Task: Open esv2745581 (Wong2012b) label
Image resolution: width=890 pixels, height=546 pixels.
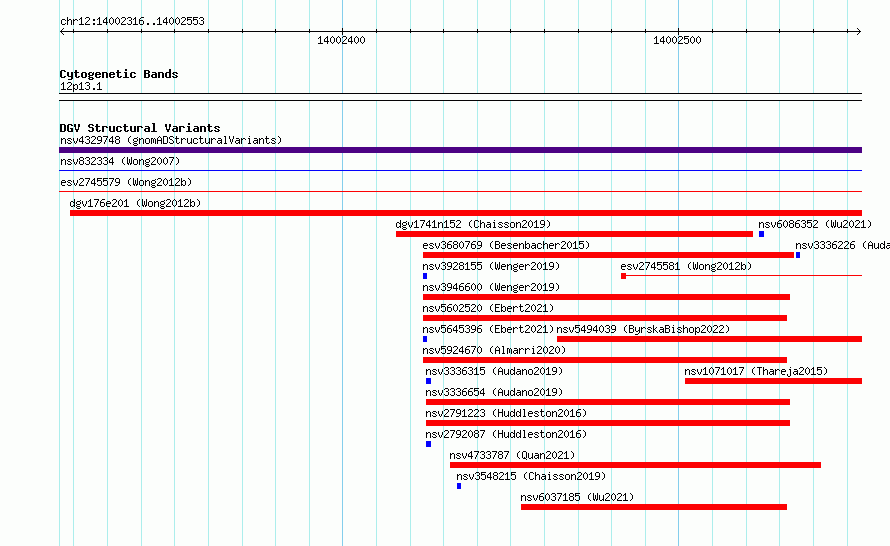Action: point(686,266)
